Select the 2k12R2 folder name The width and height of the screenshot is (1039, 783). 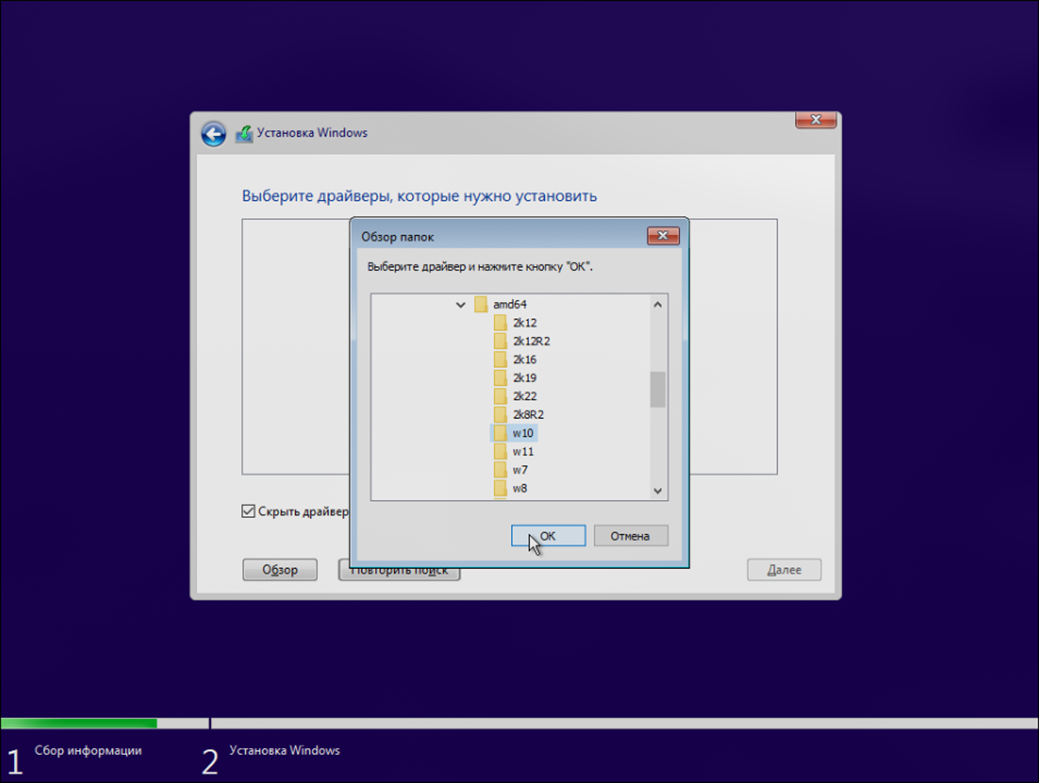531,341
